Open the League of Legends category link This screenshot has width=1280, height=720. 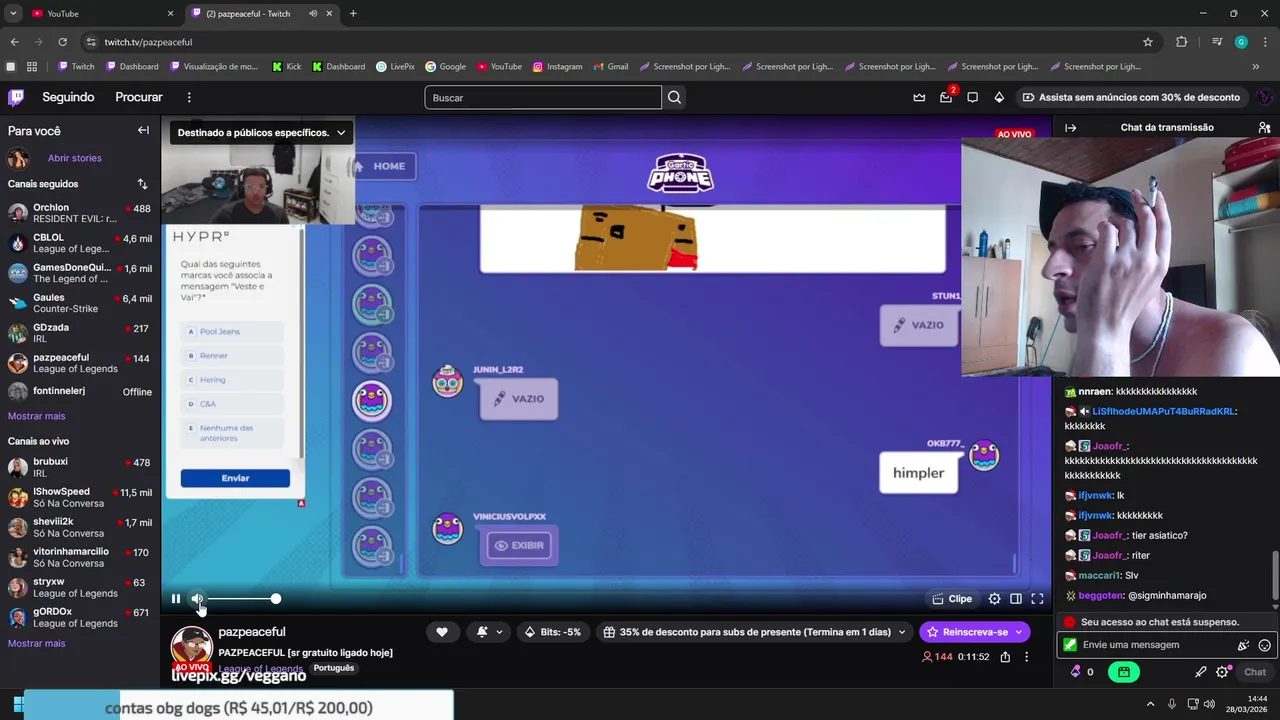pyautogui.click(x=260, y=668)
